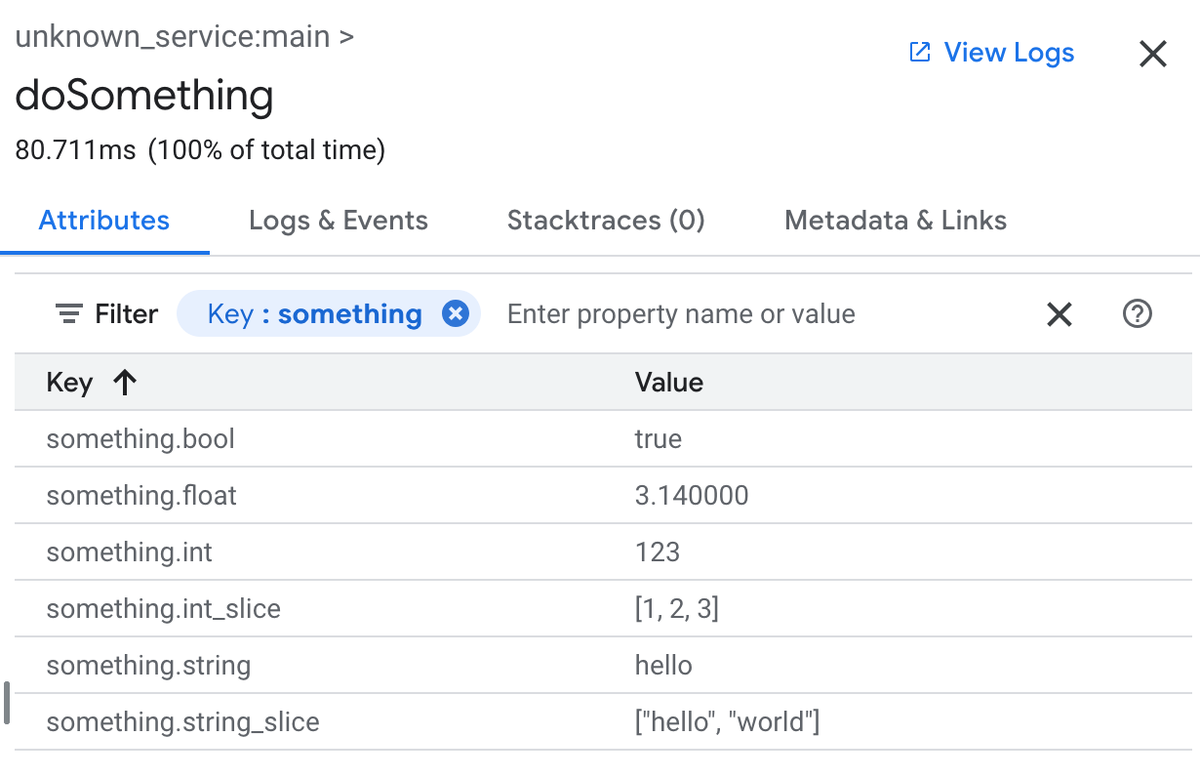
Task: Click the unknown_service:main breadcrumb
Action: pos(171,37)
